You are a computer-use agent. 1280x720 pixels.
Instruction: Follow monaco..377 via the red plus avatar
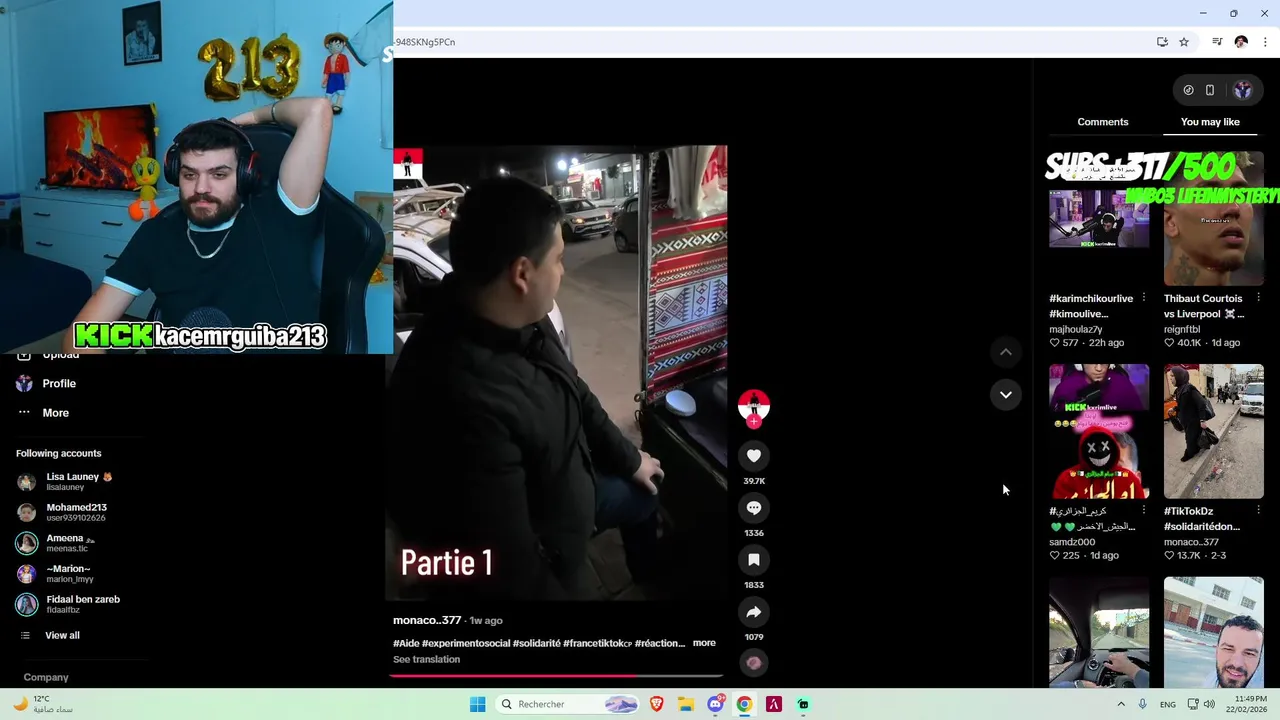(x=754, y=422)
